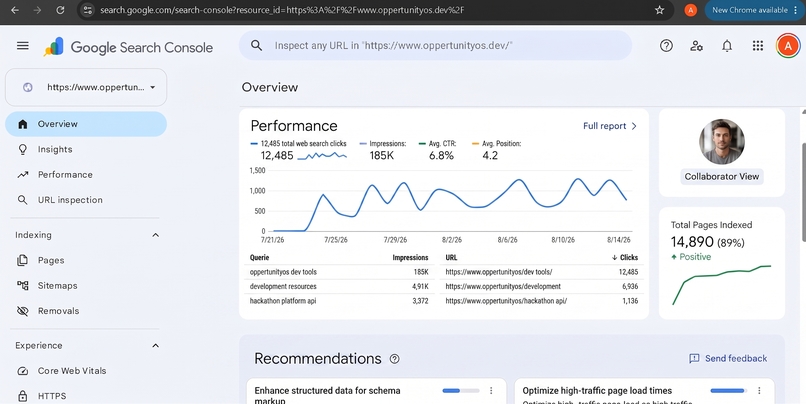The width and height of the screenshot is (806, 404).
Task: Click the Google Search Console logo
Action: (128, 47)
